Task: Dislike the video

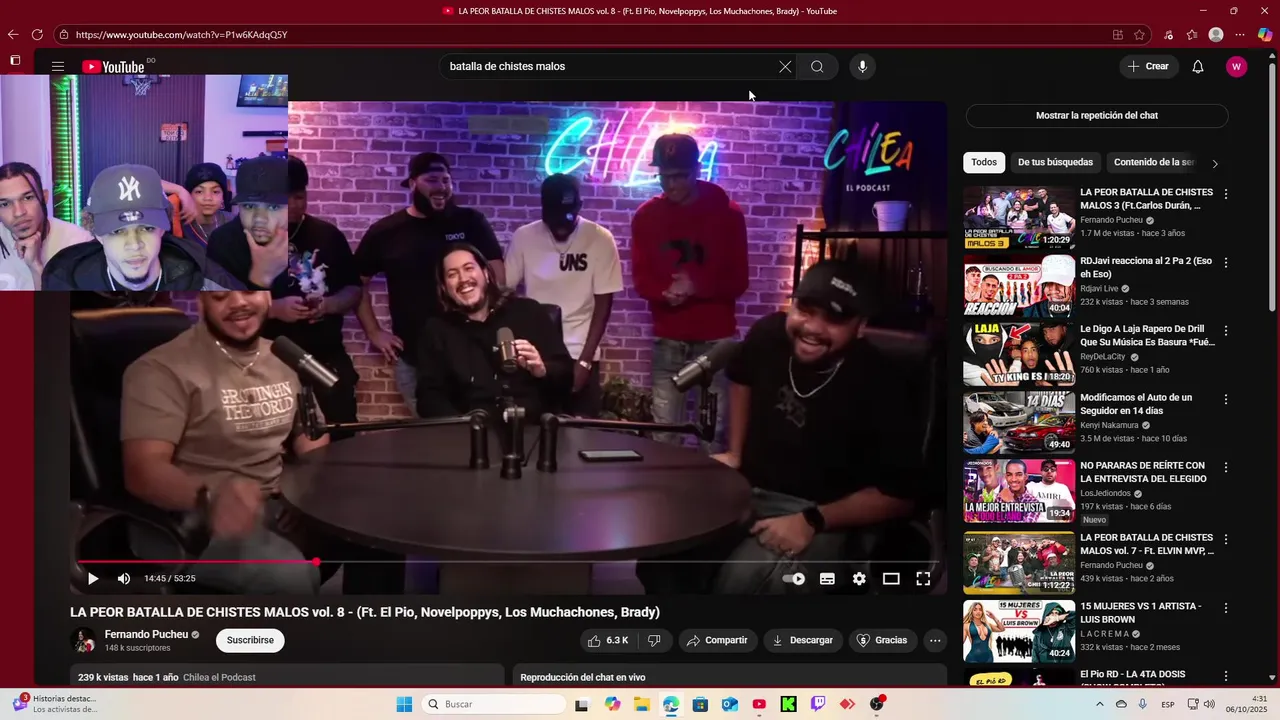Action: [x=654, y=640]
